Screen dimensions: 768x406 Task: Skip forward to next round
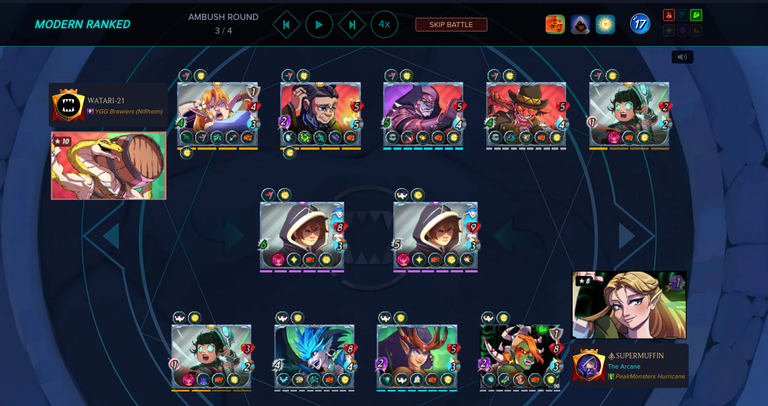tap(352, 24)
